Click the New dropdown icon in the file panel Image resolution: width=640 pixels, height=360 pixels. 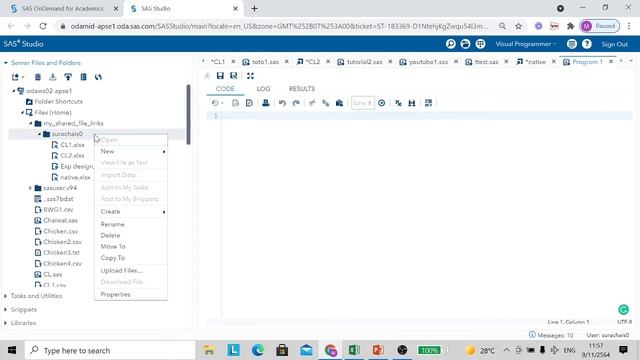click(x=18, y=77)
